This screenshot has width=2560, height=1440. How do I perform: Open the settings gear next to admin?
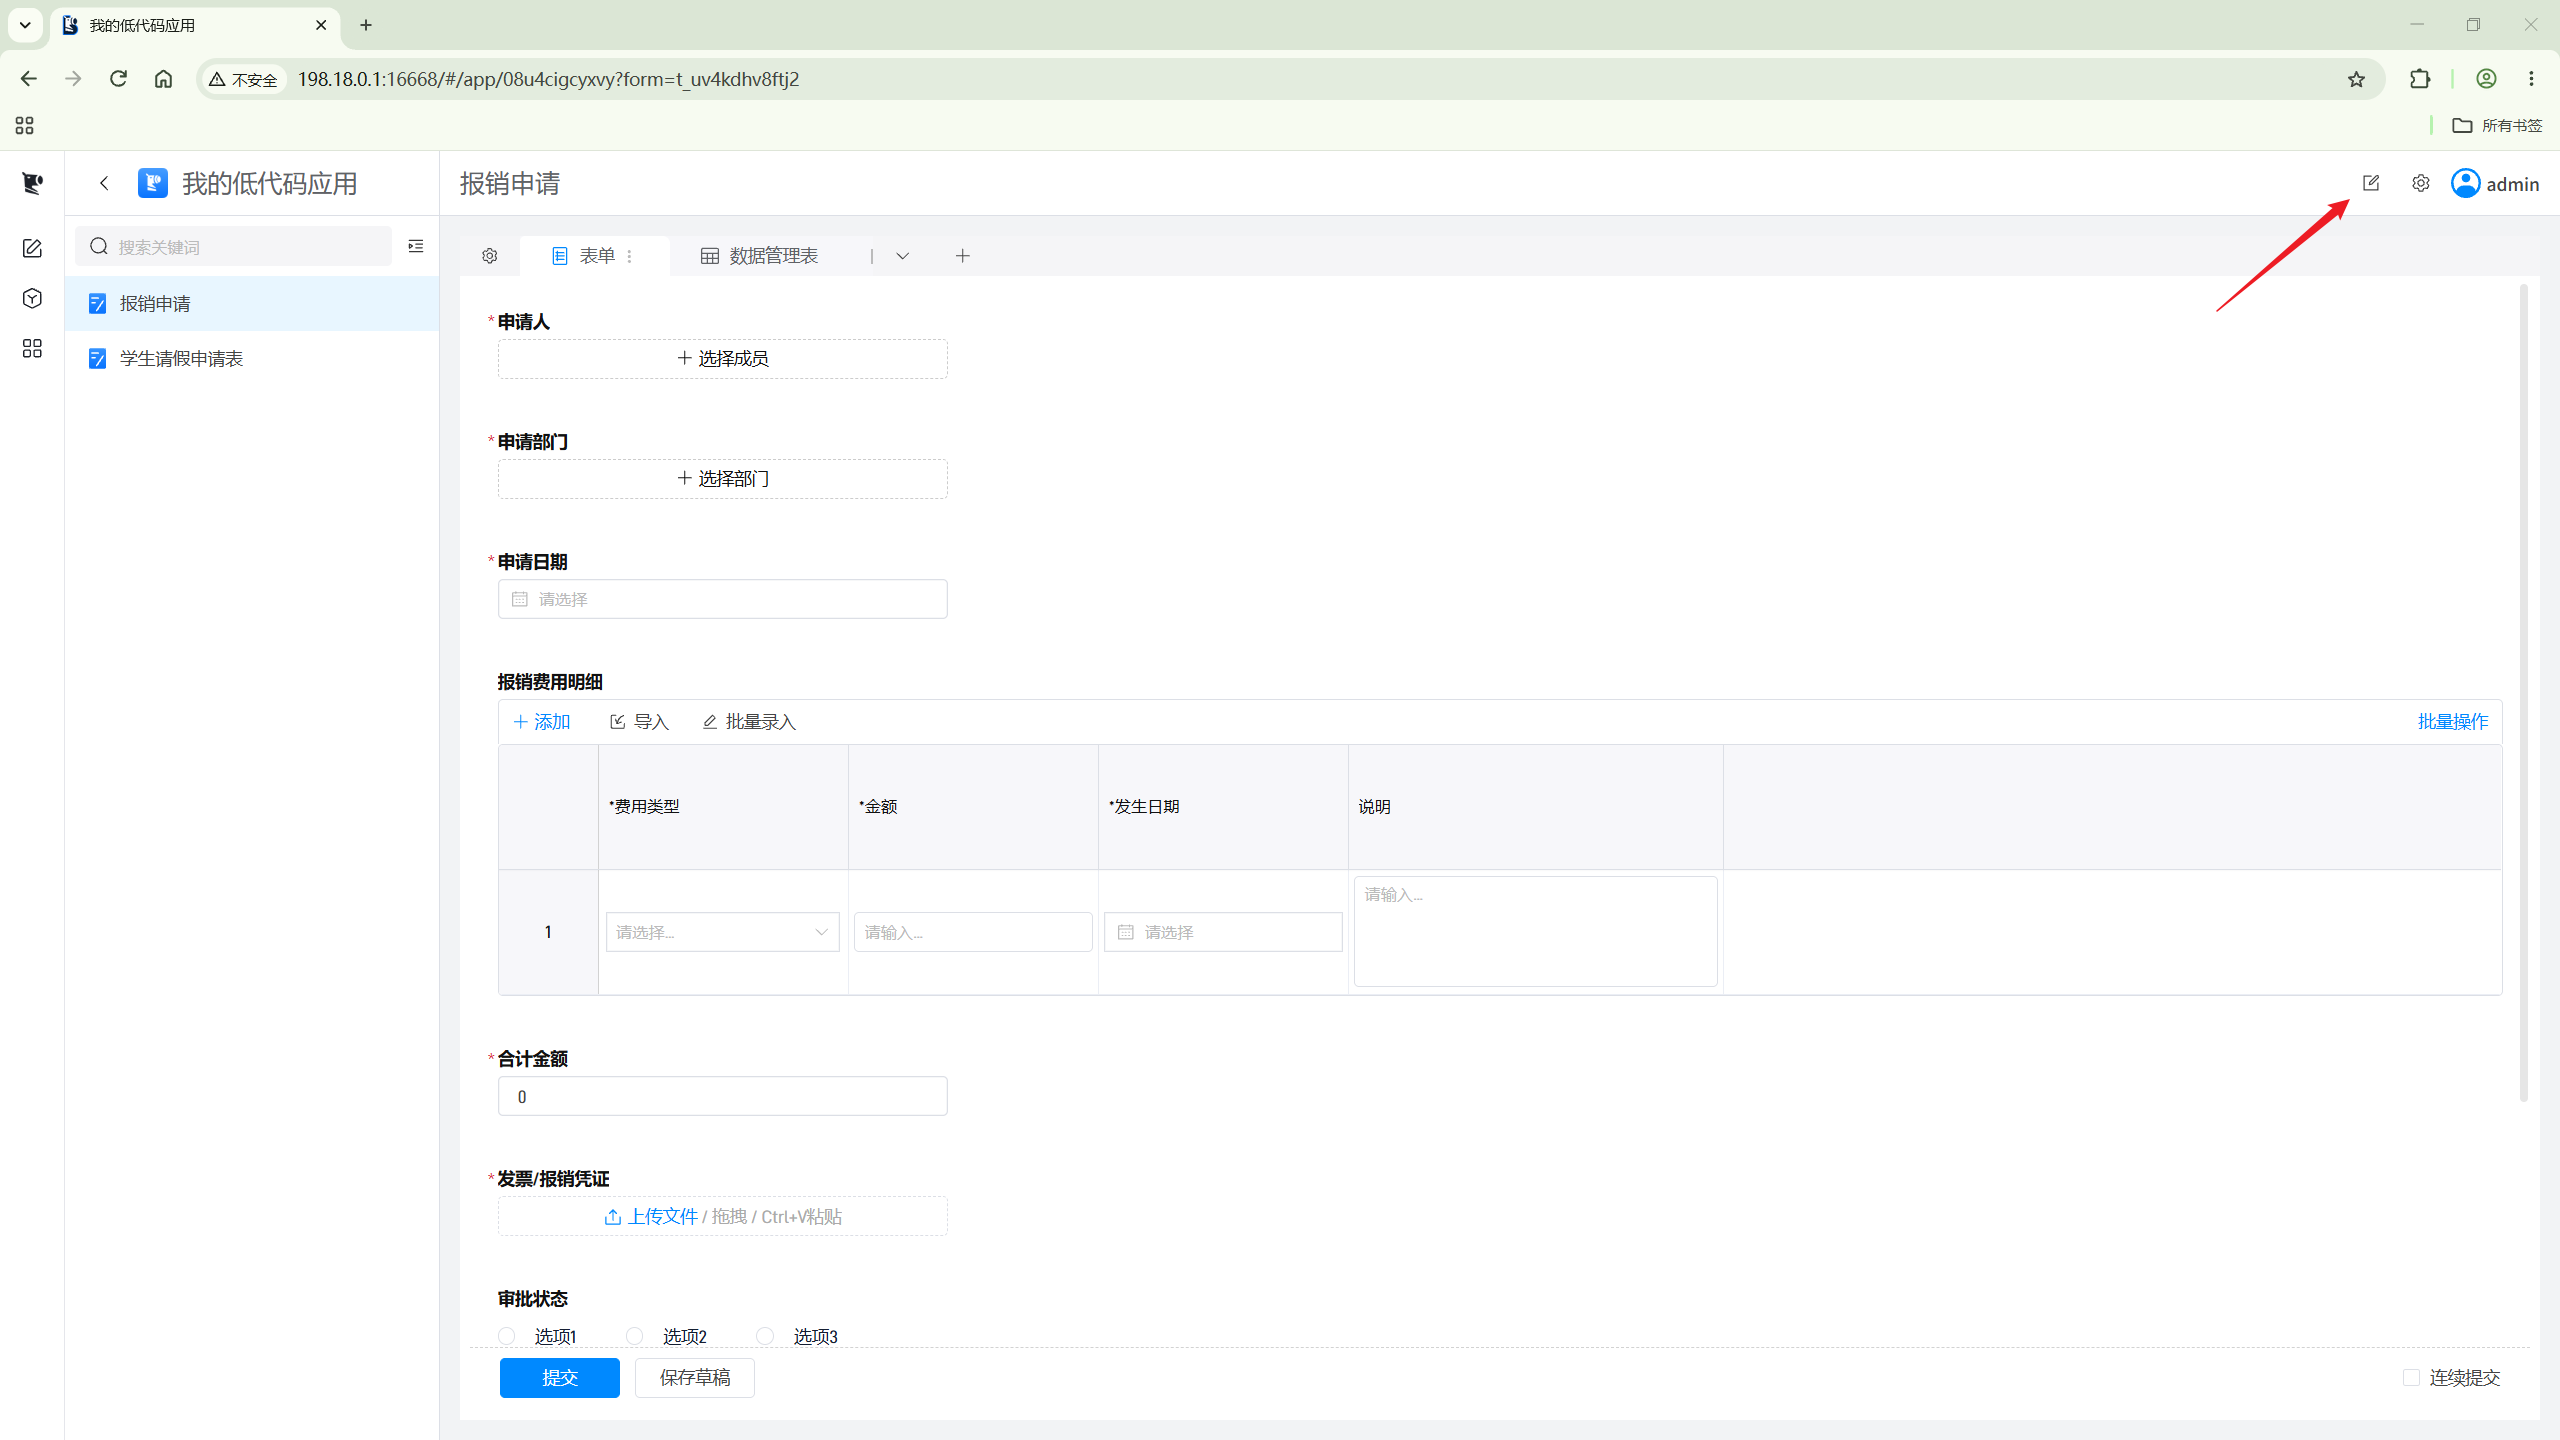2420,183
